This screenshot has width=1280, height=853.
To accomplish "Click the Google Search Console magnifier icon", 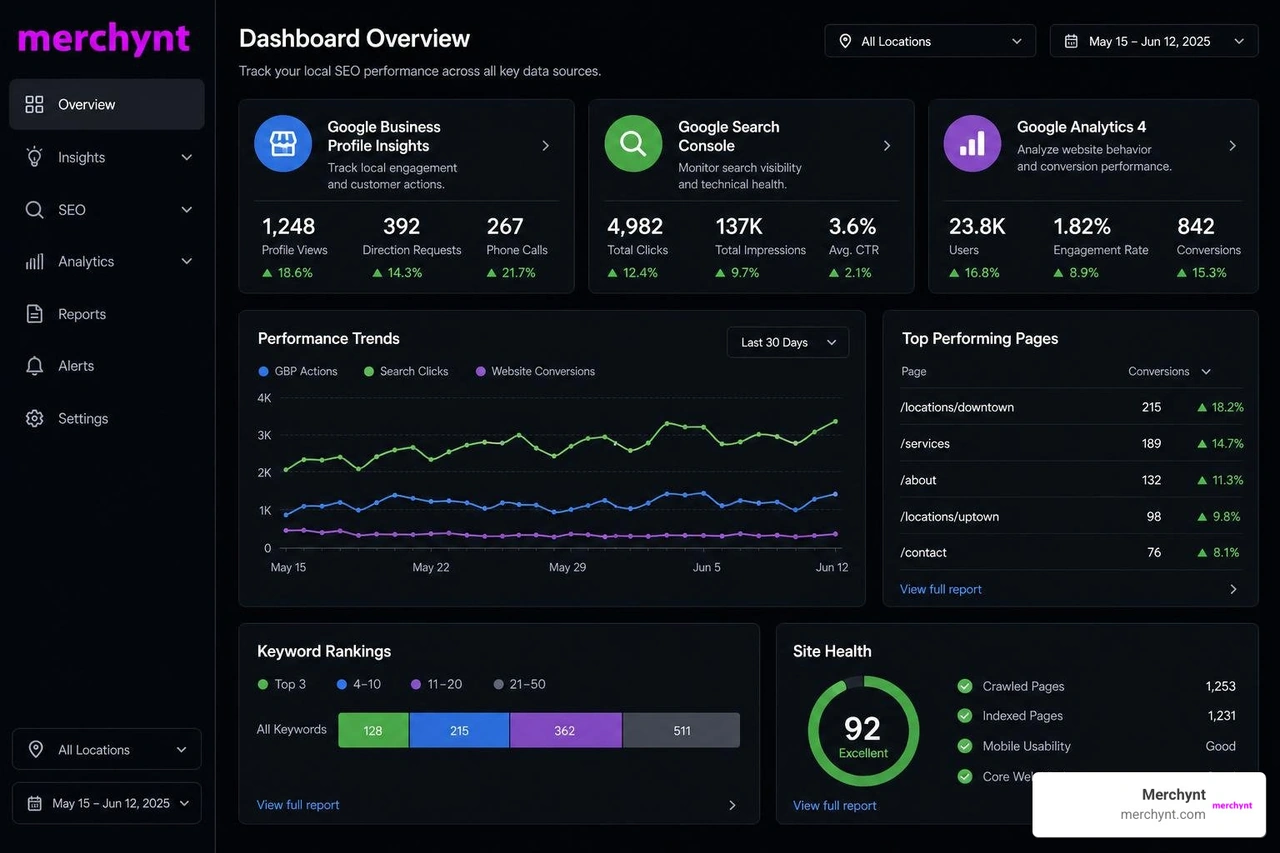I will (633, 144).
